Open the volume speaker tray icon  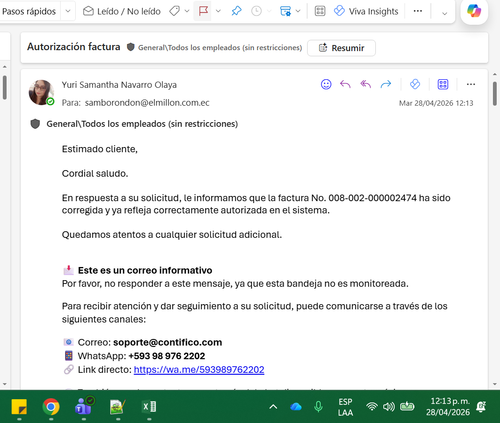coord(389,407)
